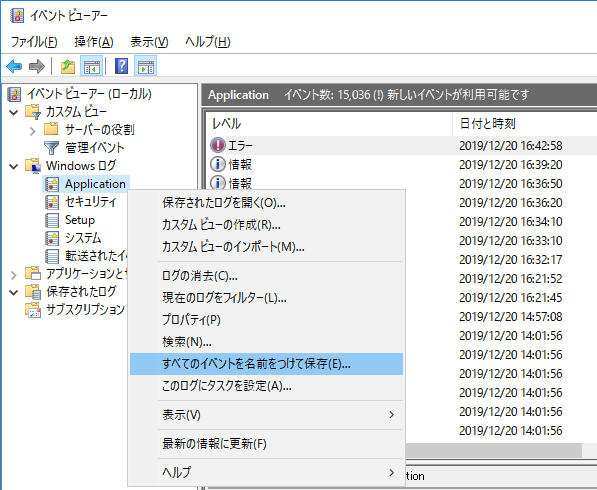Viewport: 597px width, 490px height.
Task: Open the 操作(A) menu
Action: click(x=94, y=41)
